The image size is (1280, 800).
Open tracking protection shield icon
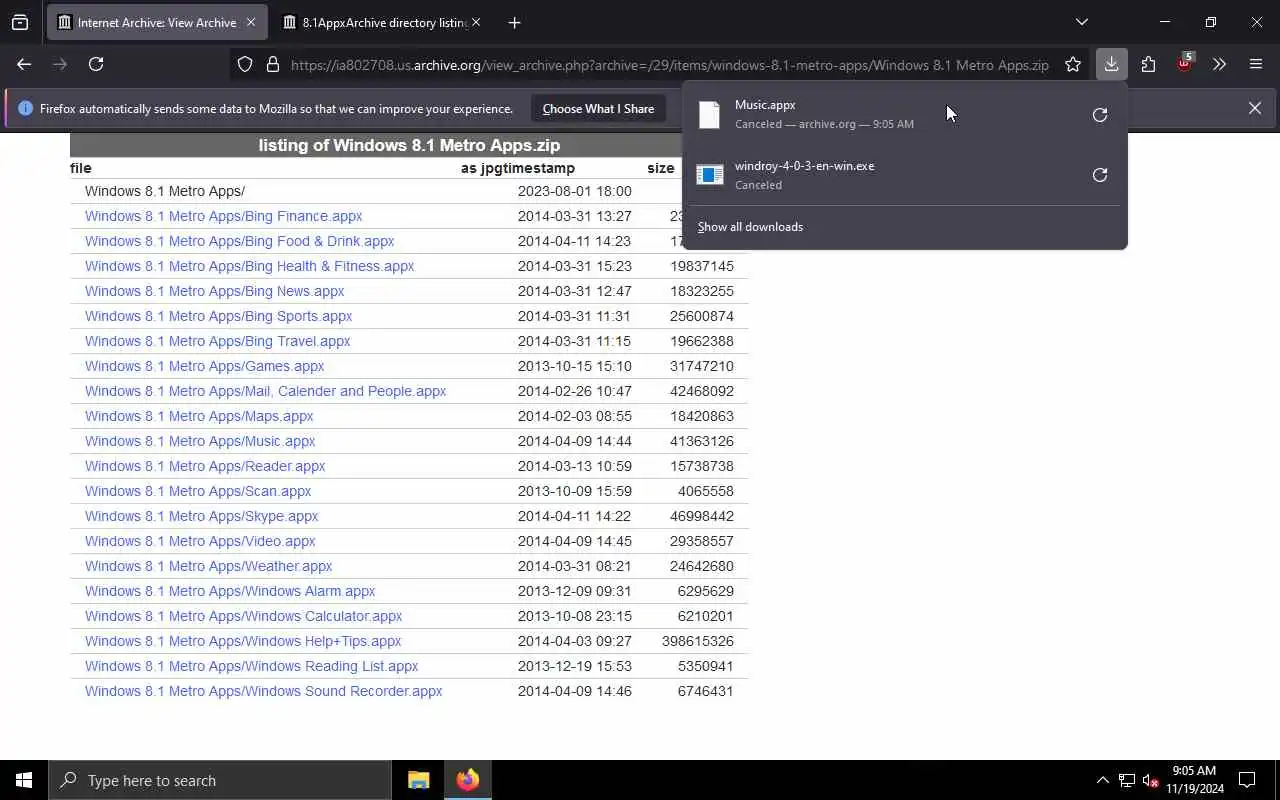(245, 64)
